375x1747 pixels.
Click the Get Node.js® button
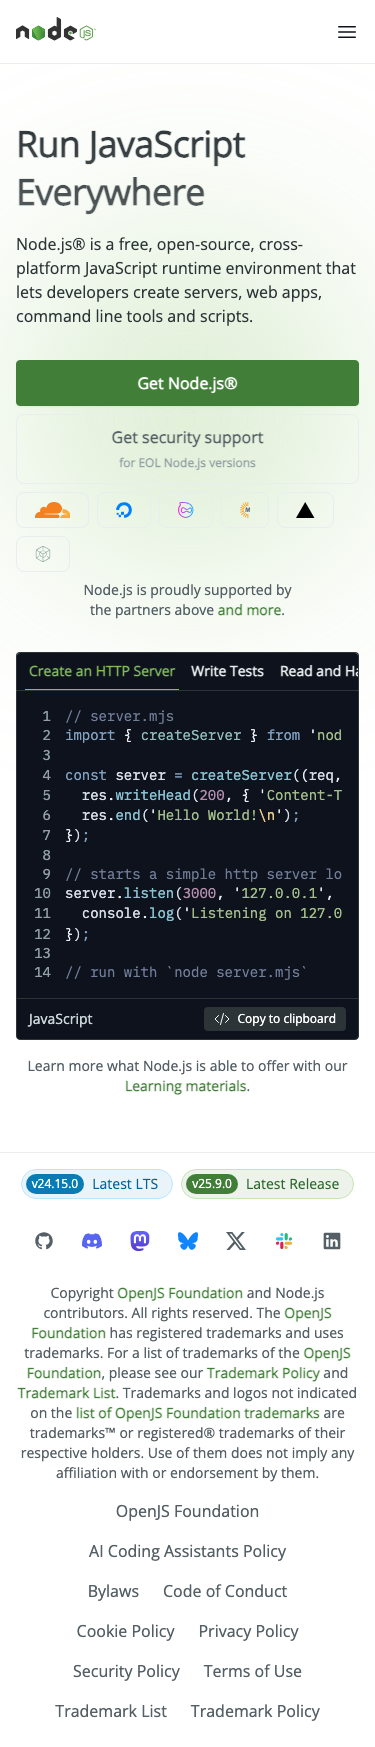(x=187, y=383)
